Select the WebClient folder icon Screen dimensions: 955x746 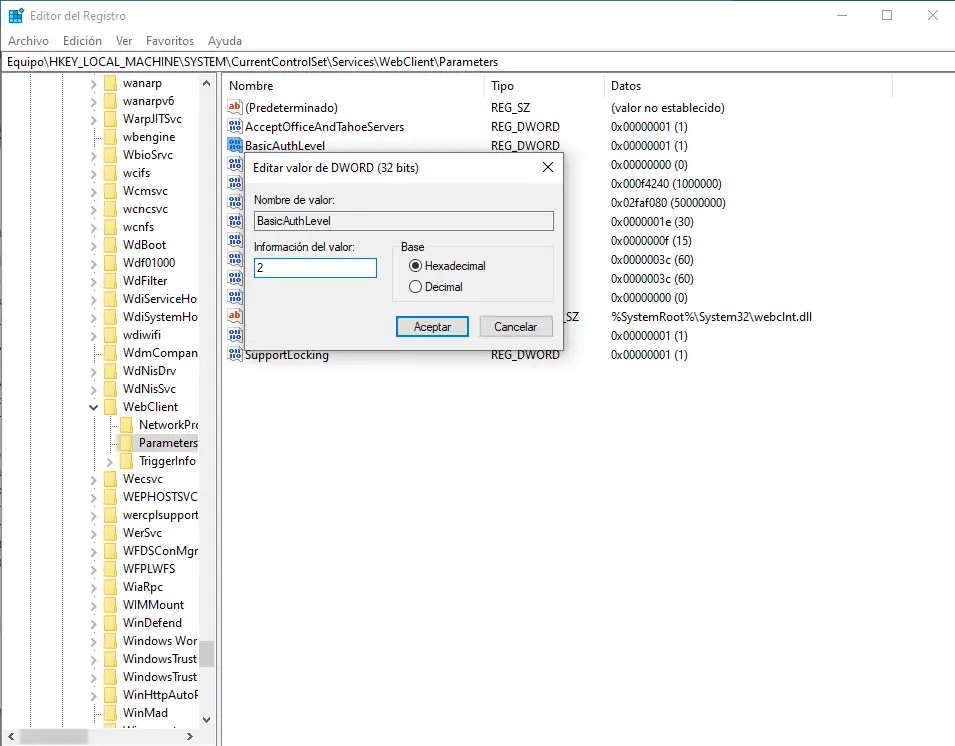pyautogui.click(x=110, y=406)
